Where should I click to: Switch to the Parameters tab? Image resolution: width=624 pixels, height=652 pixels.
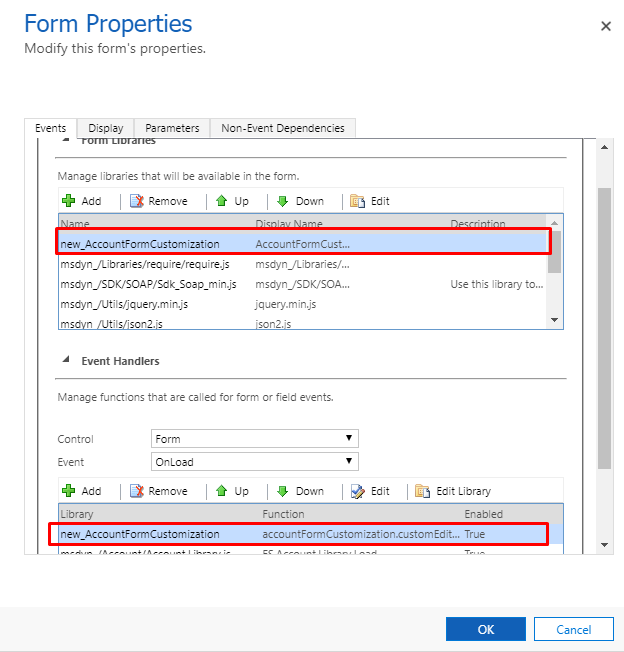172,128
